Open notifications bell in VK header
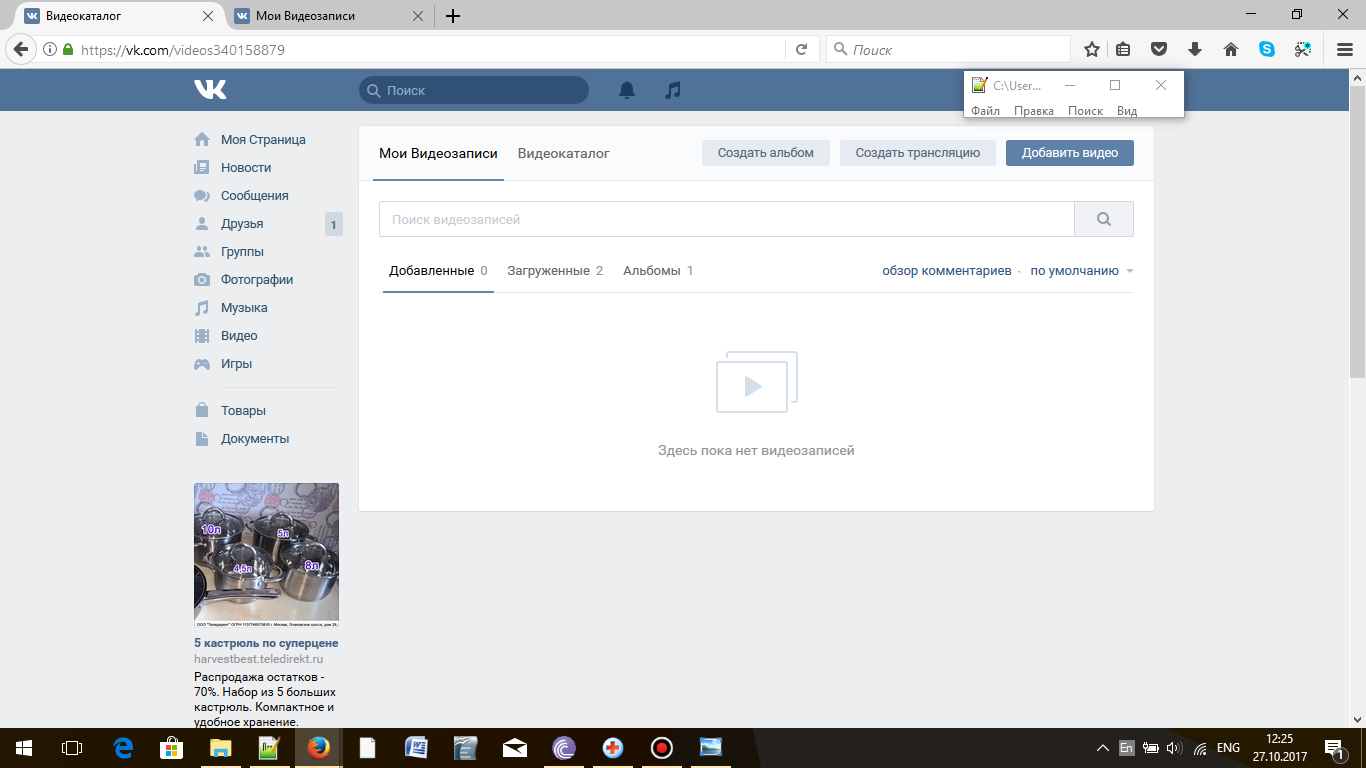This screenshot has width=1366, height=768. tap(627, 90)
